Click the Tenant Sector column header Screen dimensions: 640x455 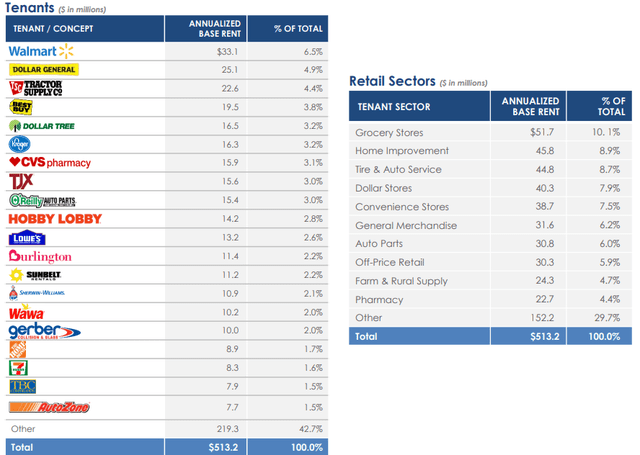coord(393,106)
